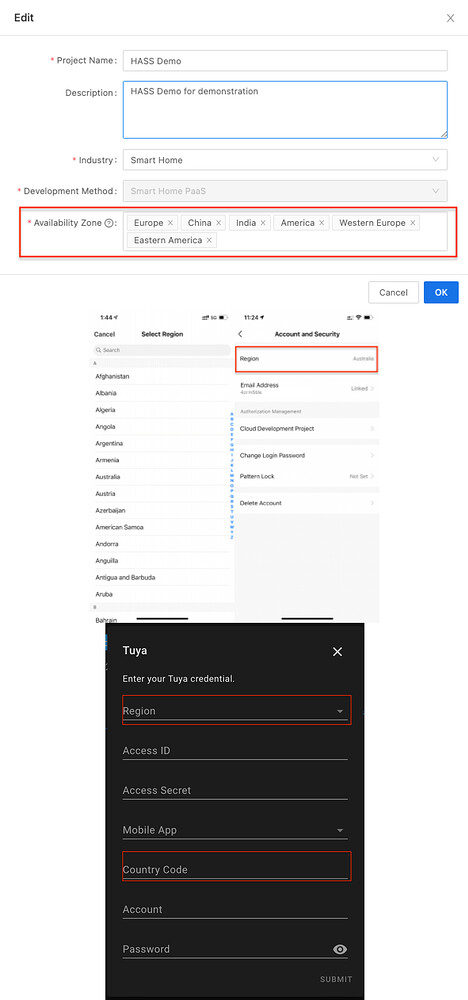This screenshot has height=1000, width=468.
Task: Select Argentina in region list
Action: [x=161, y=443]
